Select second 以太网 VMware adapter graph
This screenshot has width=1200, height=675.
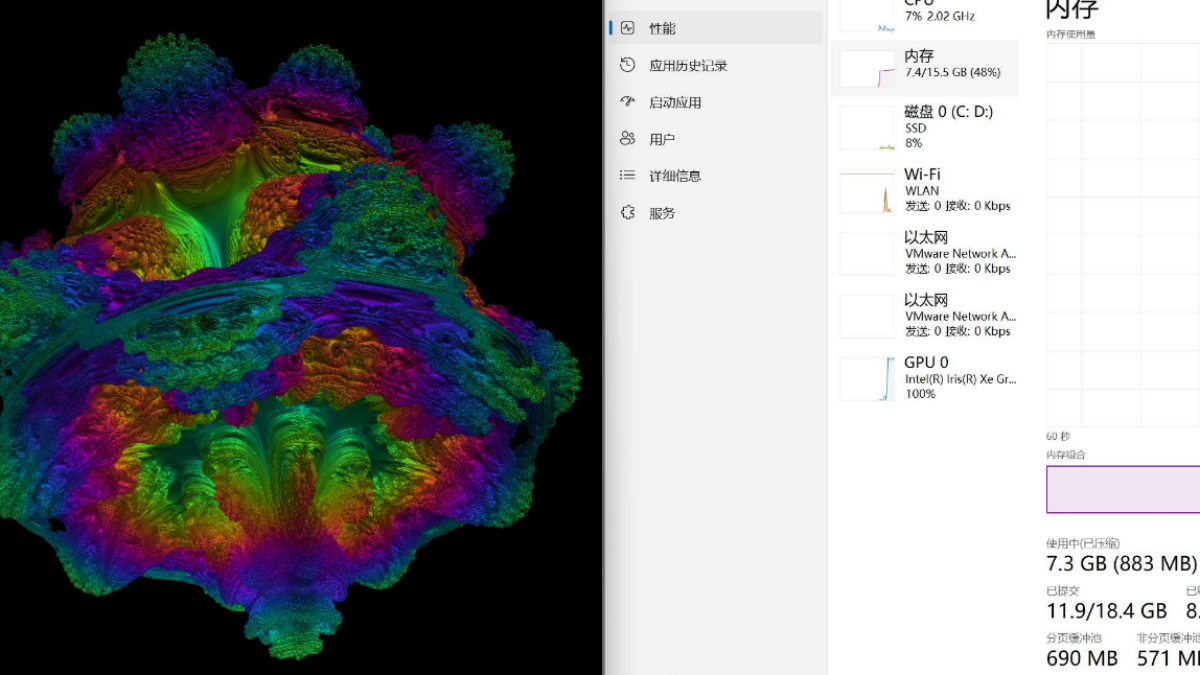pyautogui.click(x=867, y=316)
